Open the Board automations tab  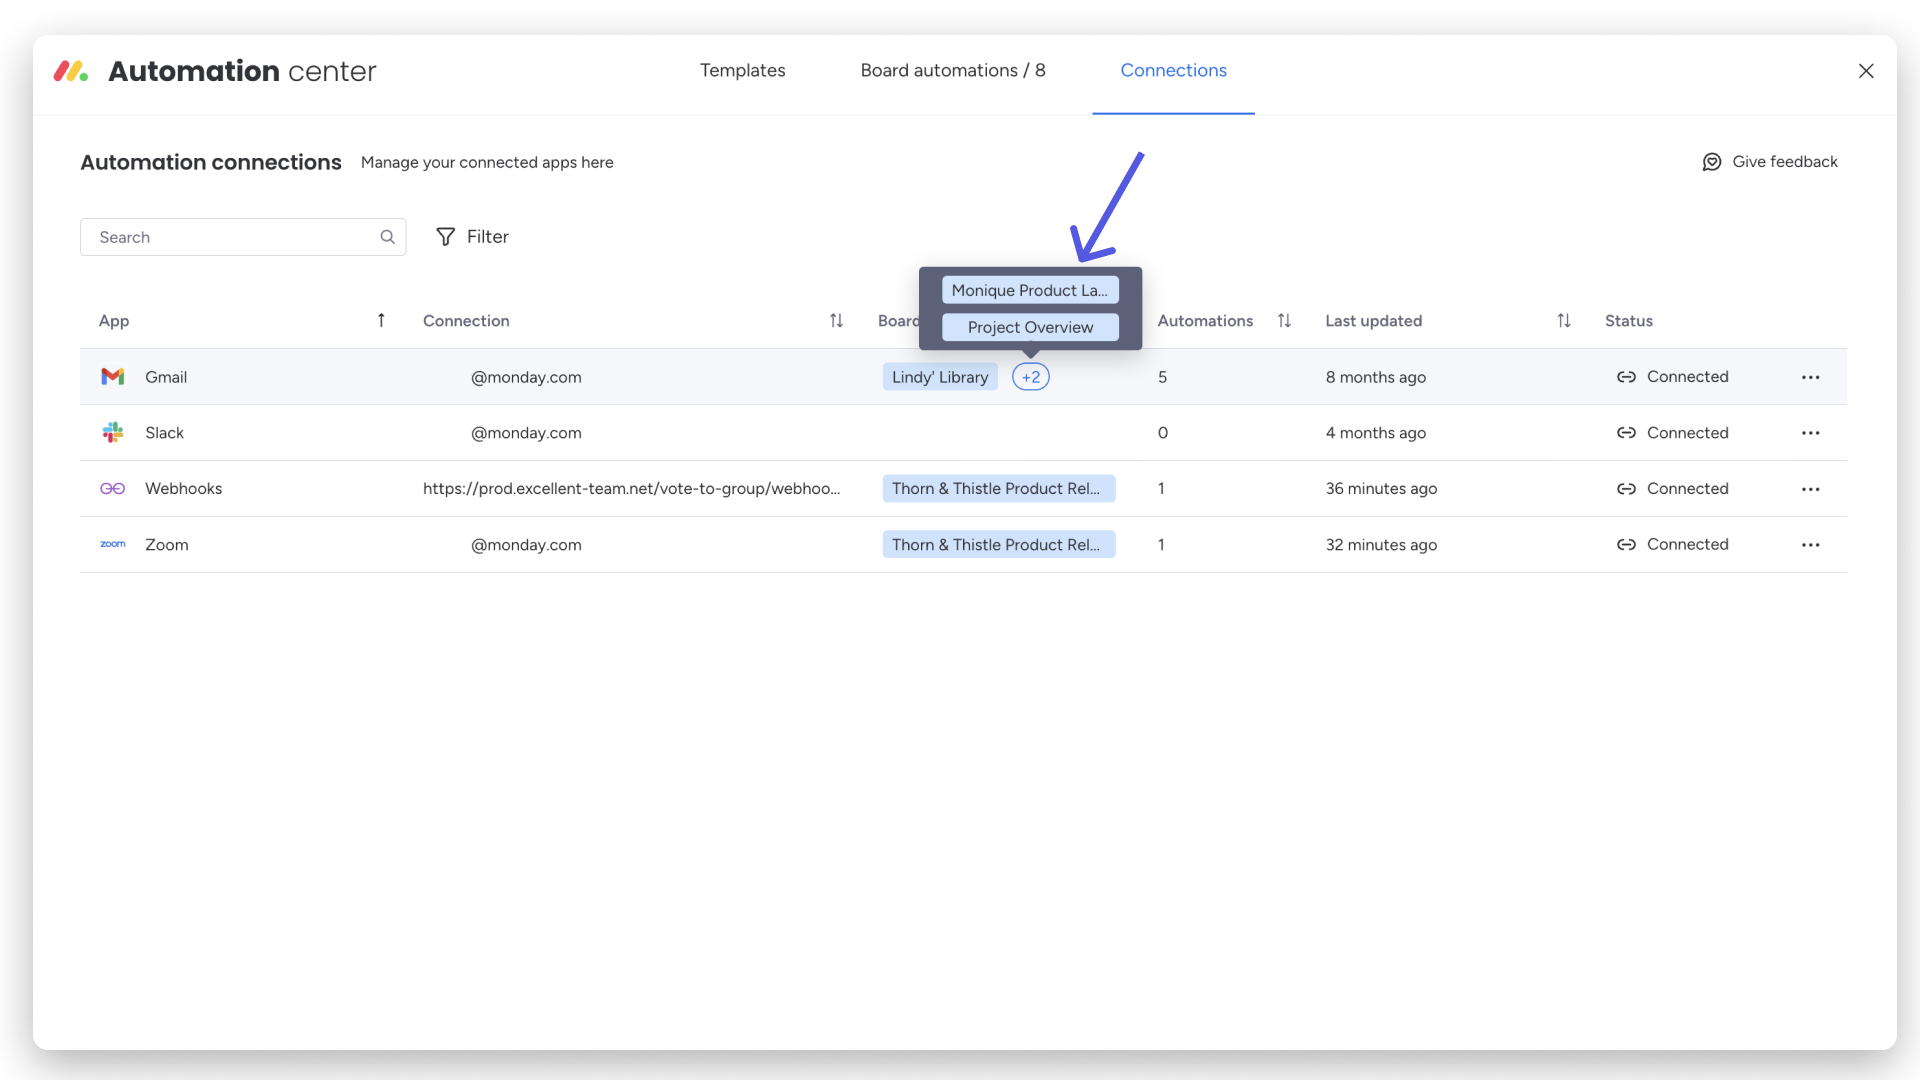pos(953,70)
